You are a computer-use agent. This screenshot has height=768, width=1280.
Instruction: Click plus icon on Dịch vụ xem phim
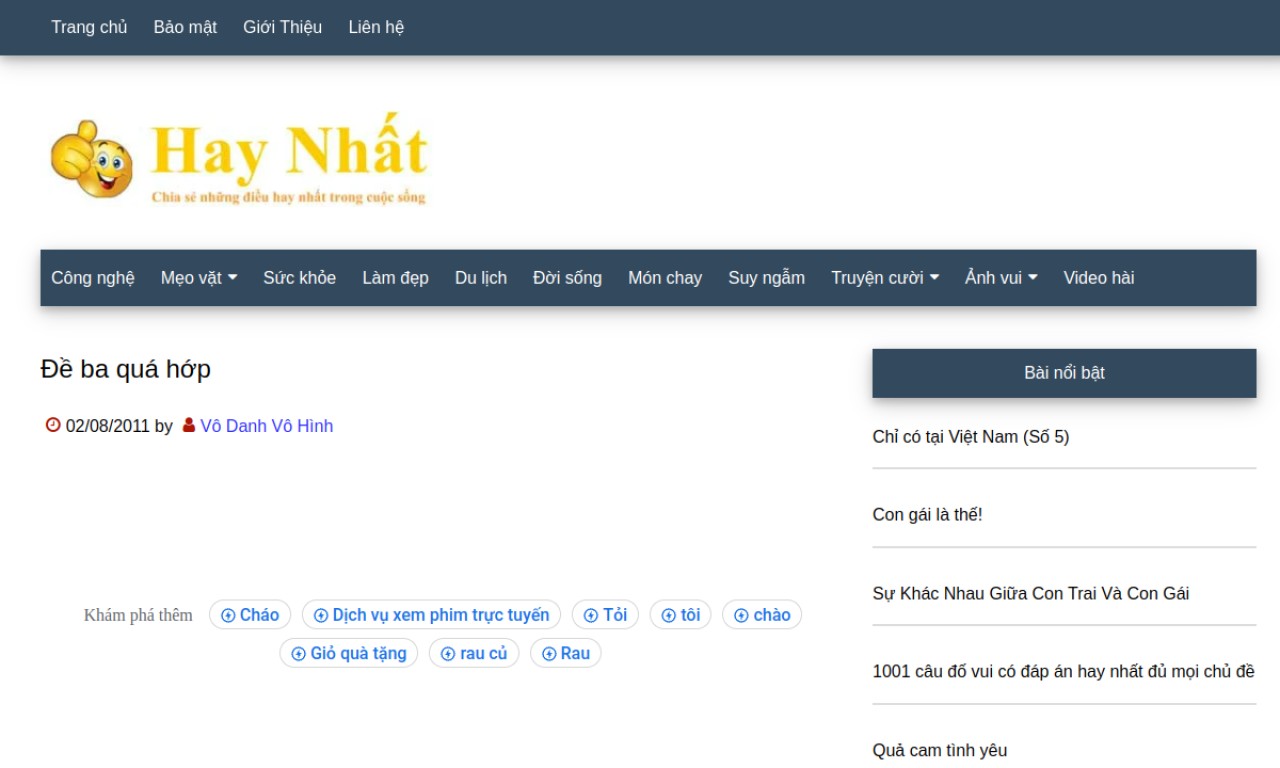321,615
